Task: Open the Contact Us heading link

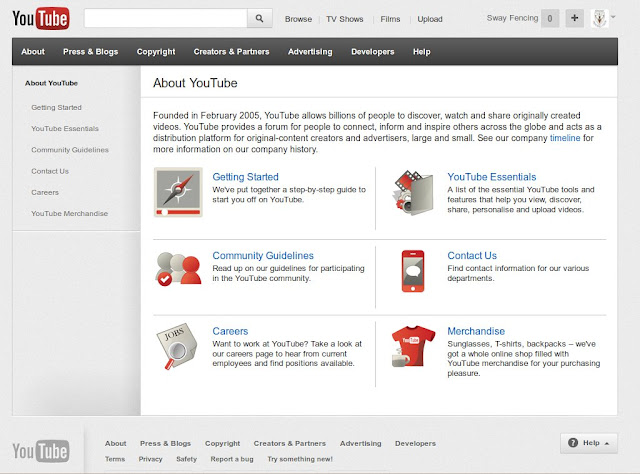Action: 472,256
